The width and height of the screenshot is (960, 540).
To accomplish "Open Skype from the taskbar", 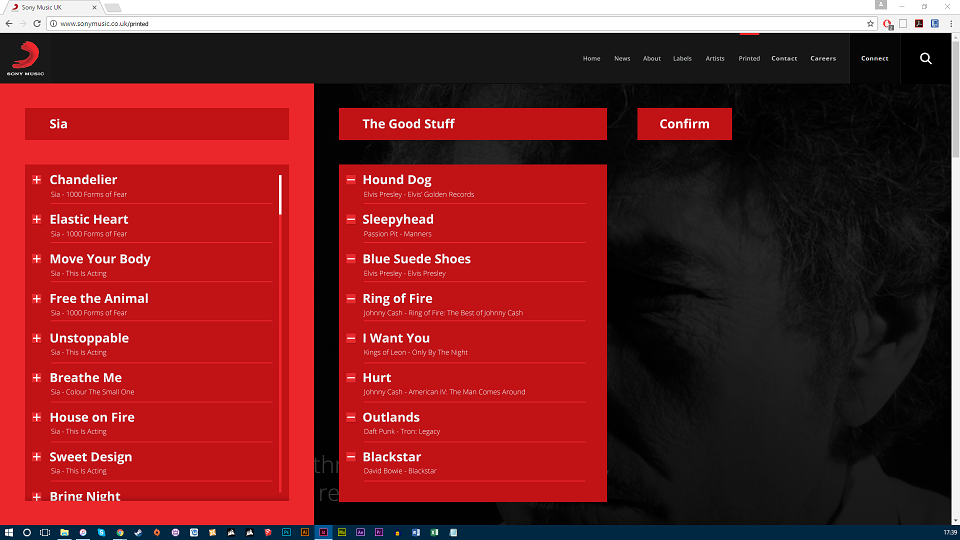I will point(102,533).
